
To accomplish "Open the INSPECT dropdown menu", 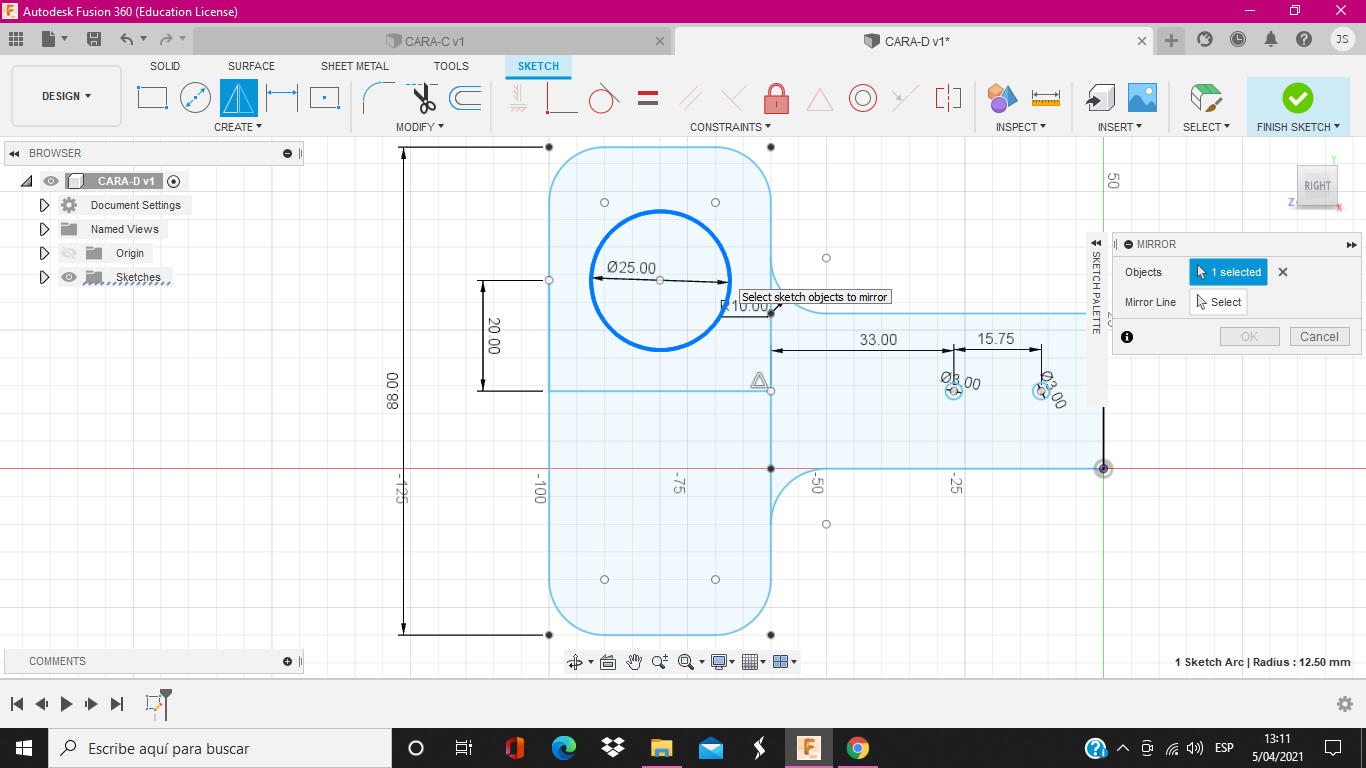I will tap(1021, 127).
